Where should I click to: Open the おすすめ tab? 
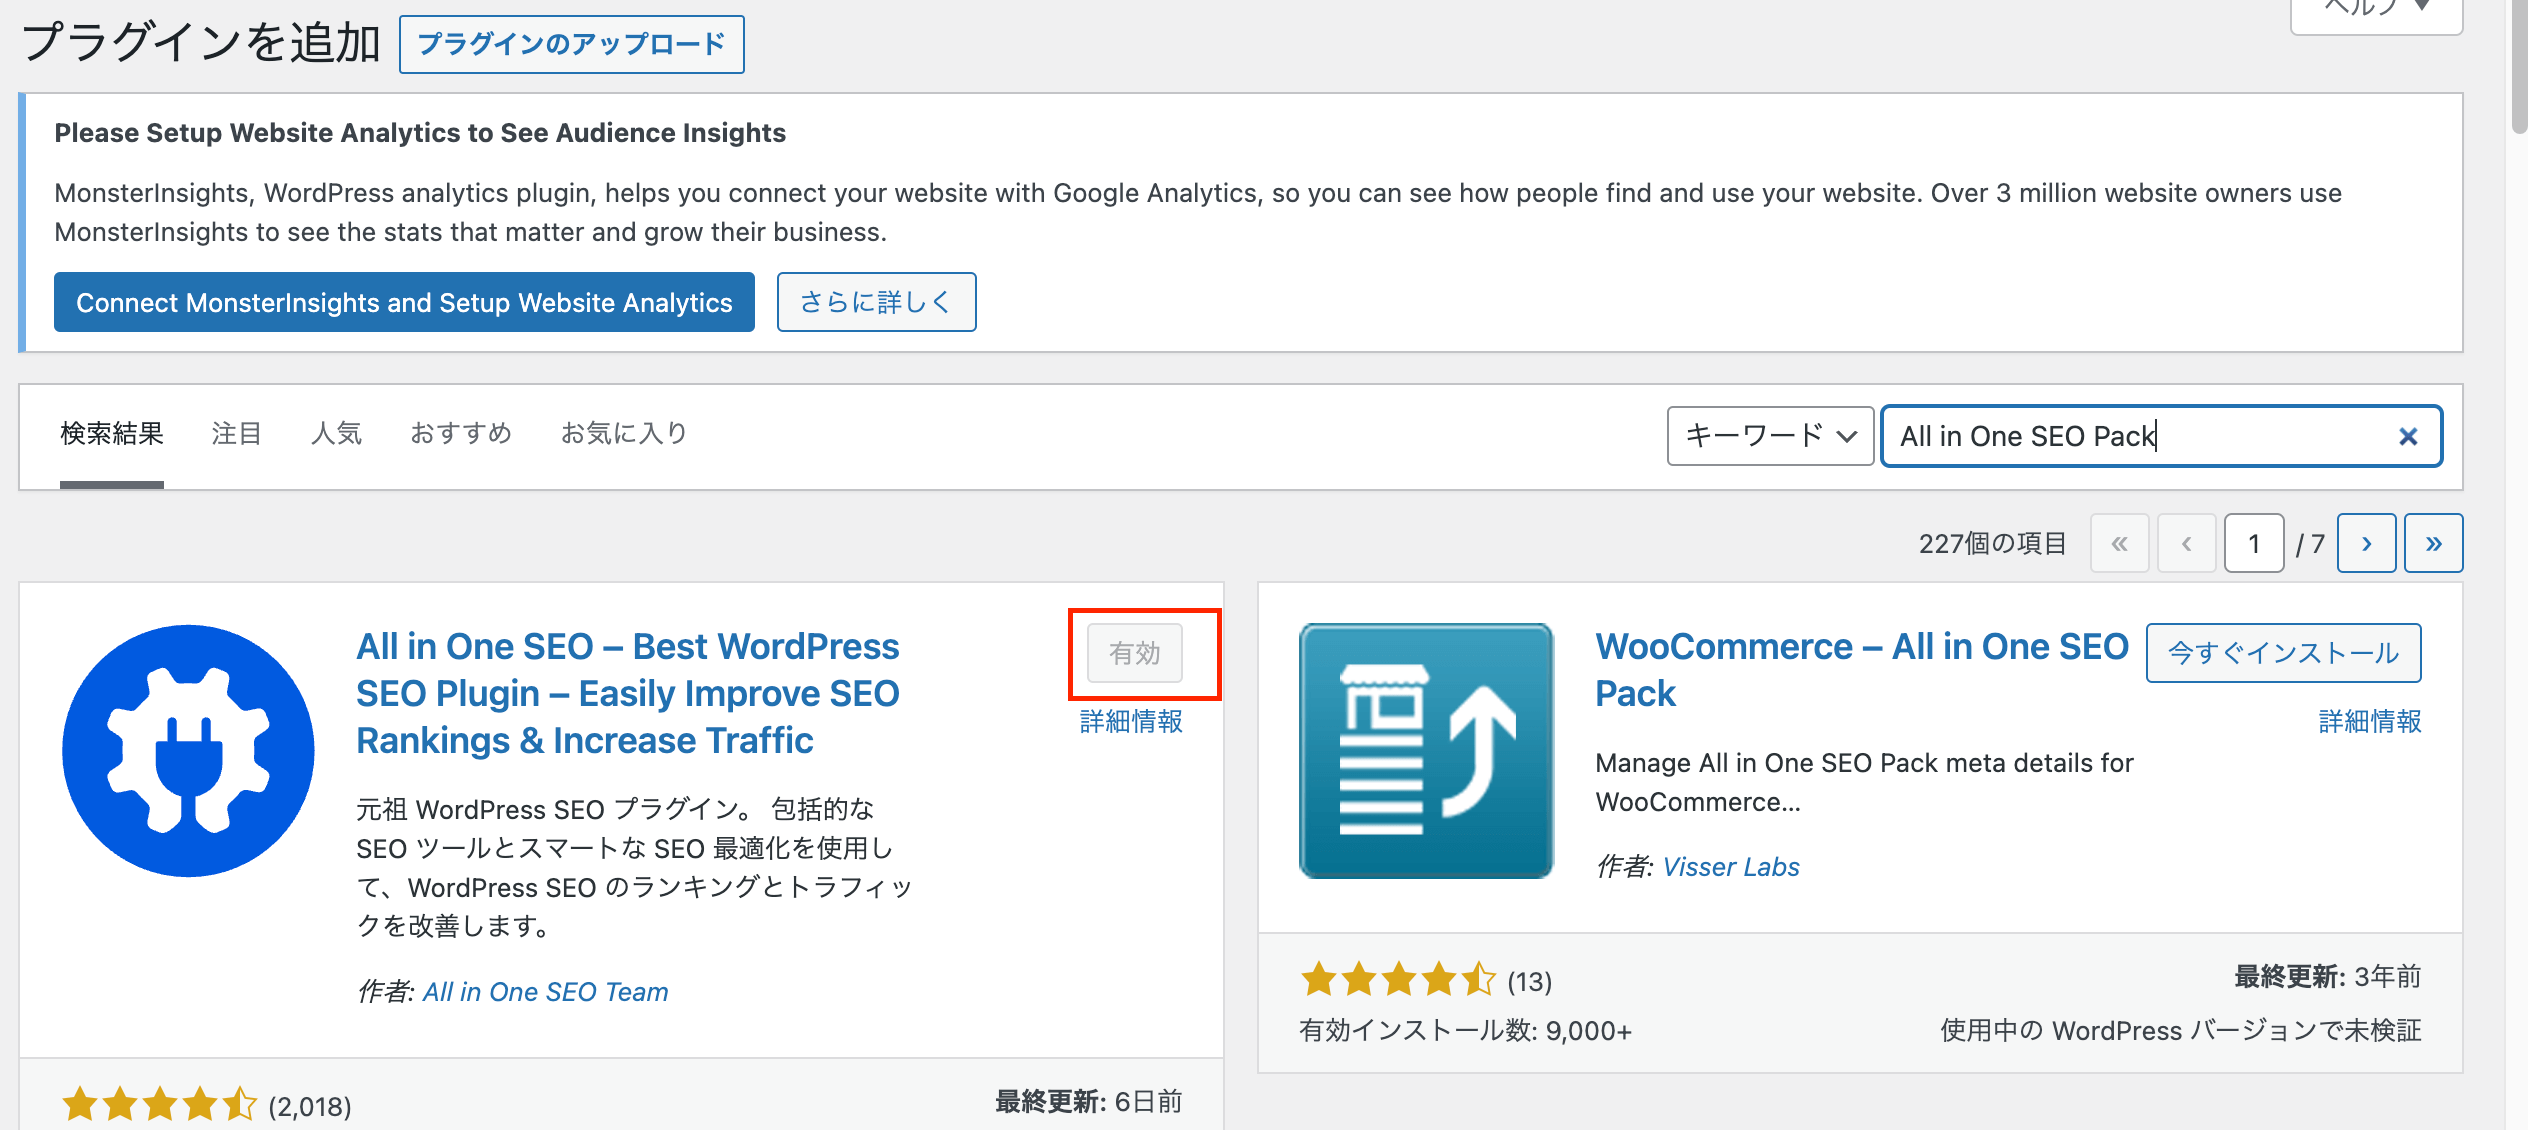(x=461, y=433)
